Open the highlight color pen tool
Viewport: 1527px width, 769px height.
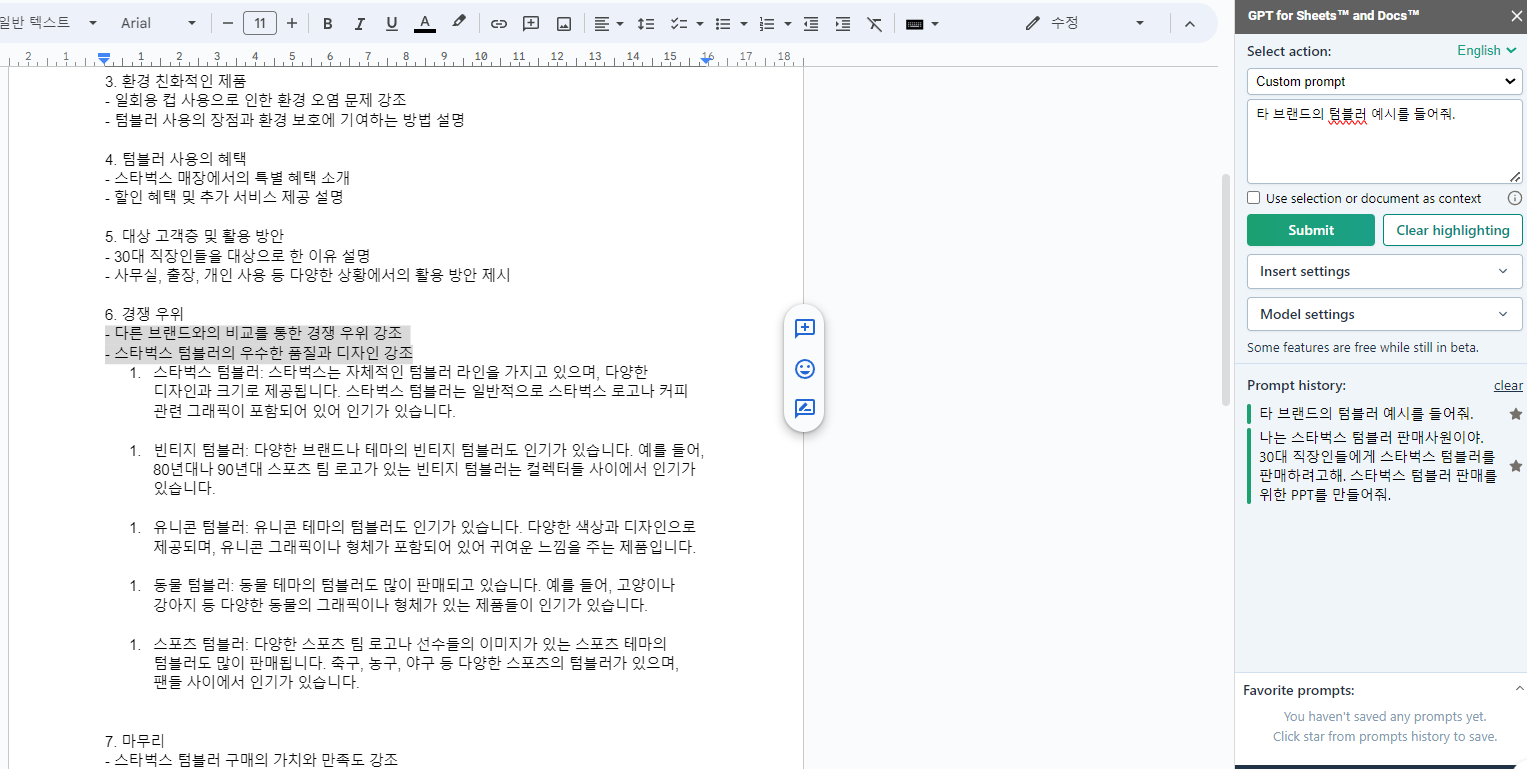pos(459,23)
